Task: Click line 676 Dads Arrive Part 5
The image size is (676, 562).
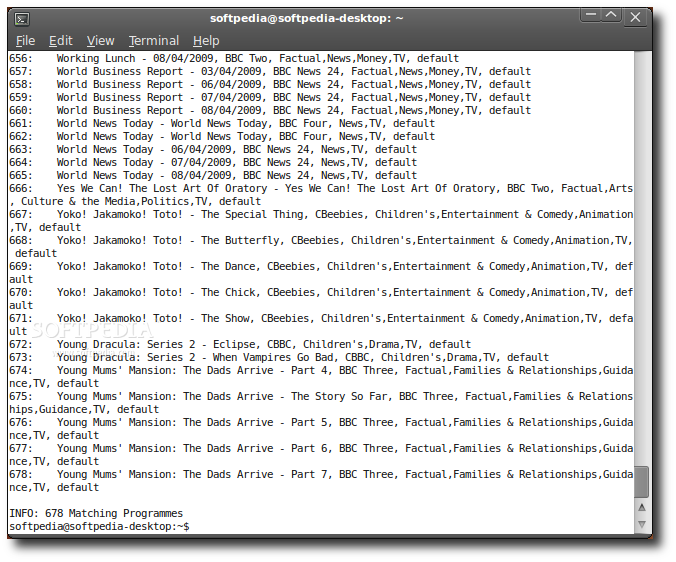Action: click(321, 428)
